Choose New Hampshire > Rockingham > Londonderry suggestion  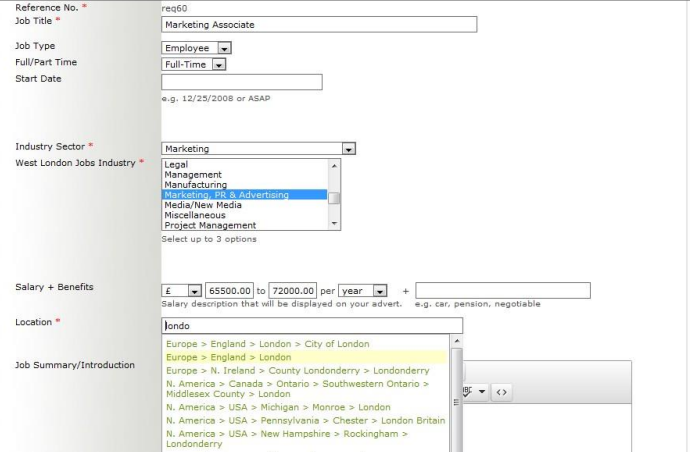point(305,438)
